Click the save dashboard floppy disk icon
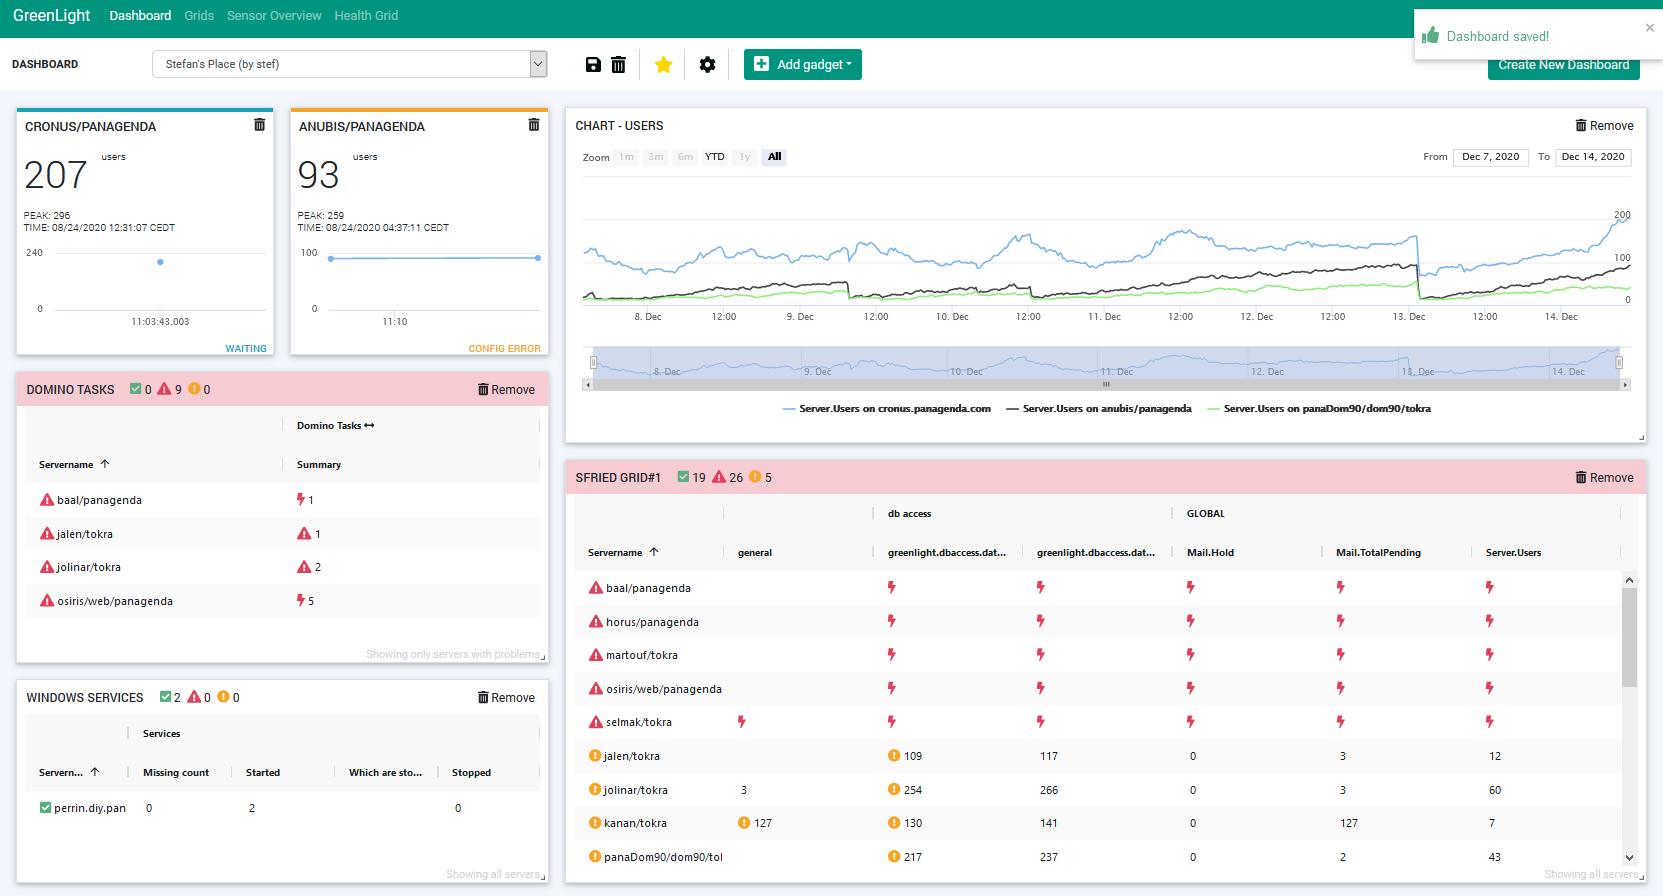Screen dimensions: 1663x896 [593, 65]
